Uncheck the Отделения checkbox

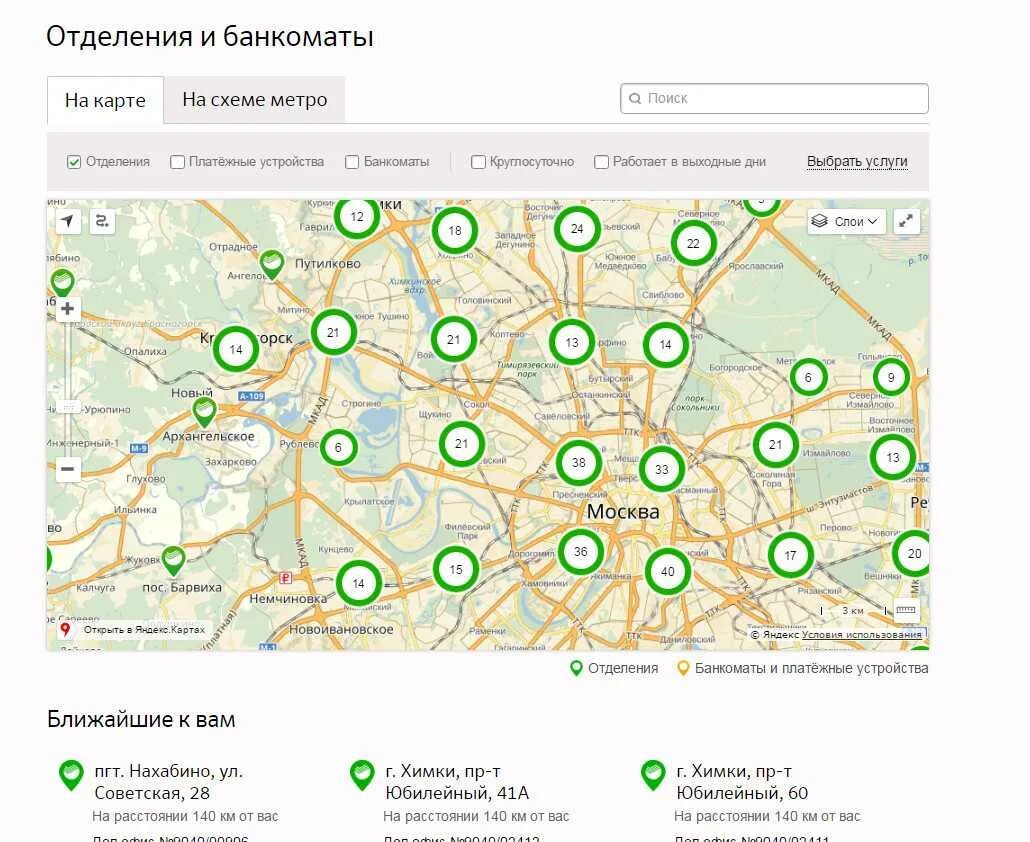74,162
